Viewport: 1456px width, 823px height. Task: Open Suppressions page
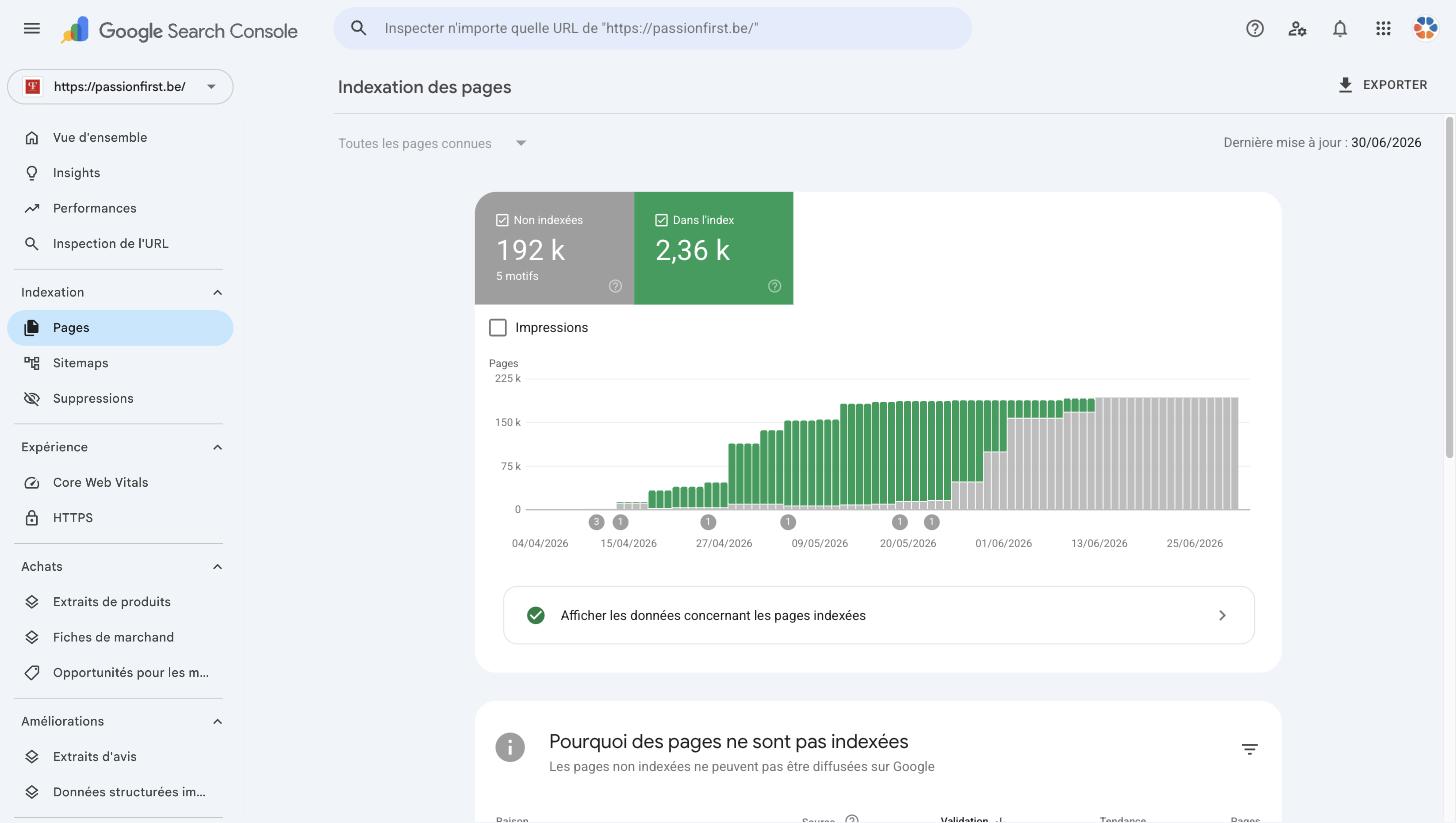(x=120, y=399)
